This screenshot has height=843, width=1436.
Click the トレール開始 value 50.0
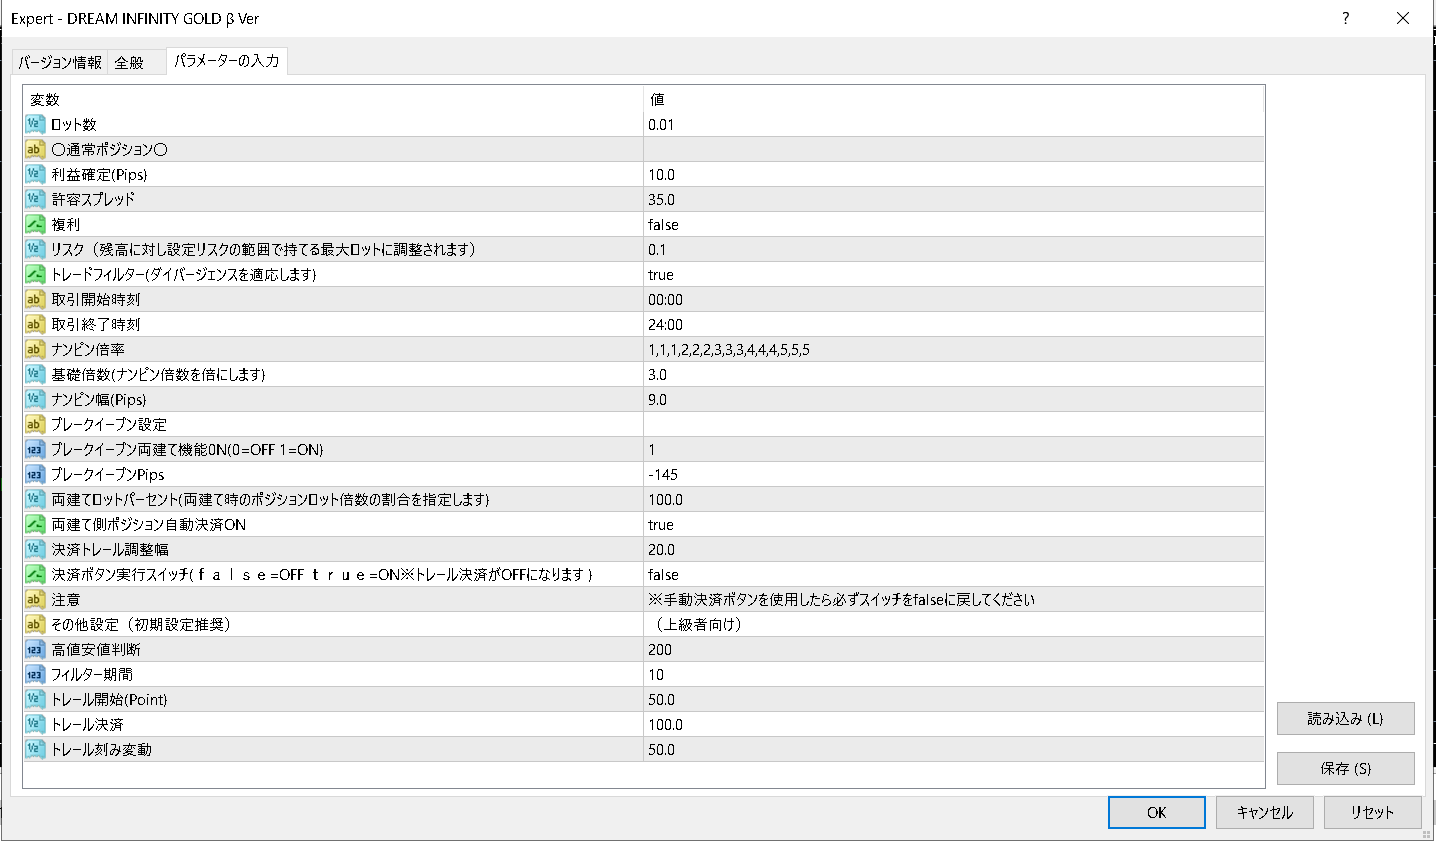point(661,699)
